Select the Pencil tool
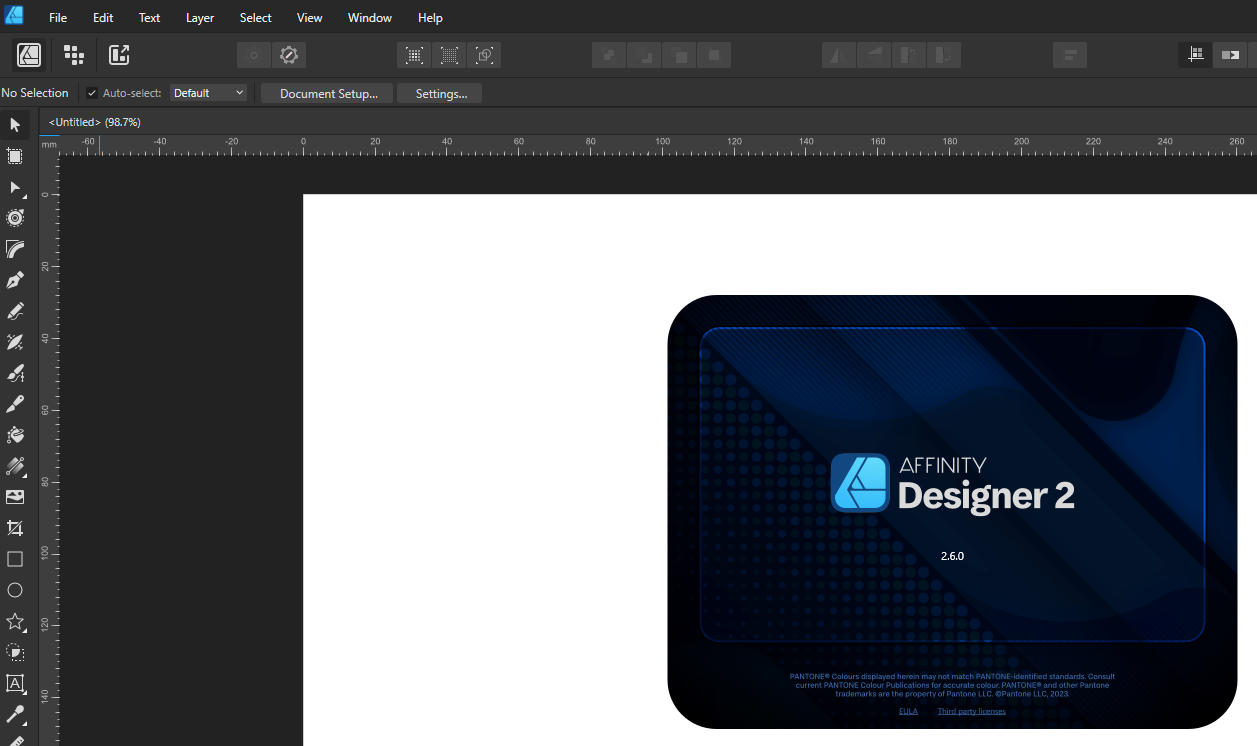The image size is (1257, 746). pyautogui.click(x=15, y=311)
